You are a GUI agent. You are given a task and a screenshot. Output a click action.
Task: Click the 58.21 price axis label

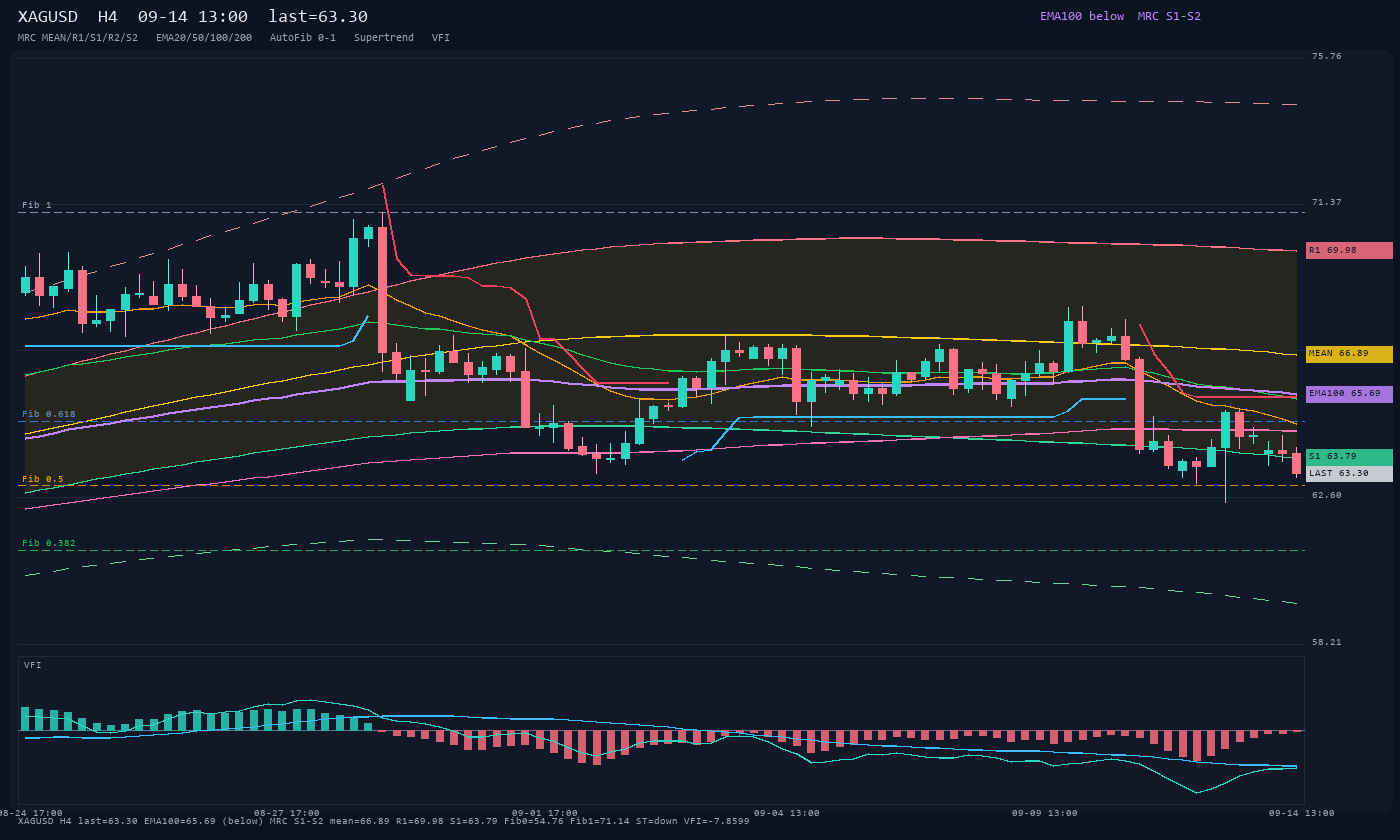coord(1327,642)
